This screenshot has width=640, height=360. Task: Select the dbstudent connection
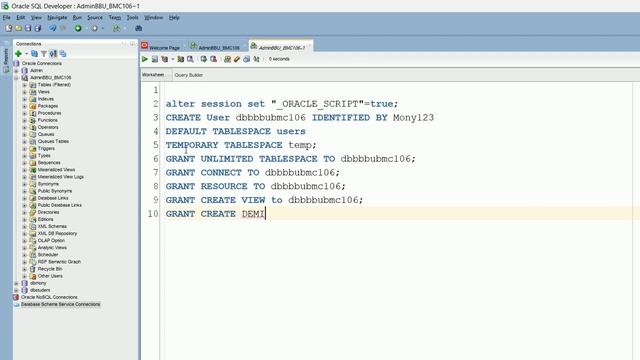click(x=40, y=290)
